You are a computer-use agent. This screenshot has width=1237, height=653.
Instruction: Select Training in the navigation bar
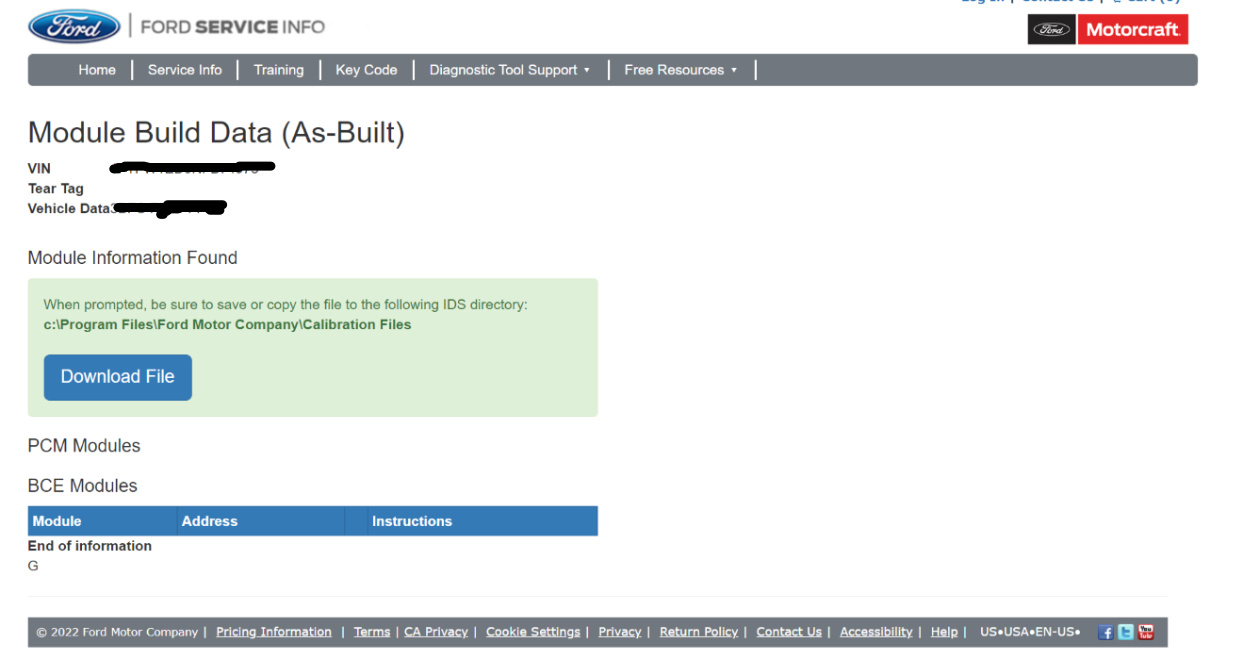tap(278, 70)
